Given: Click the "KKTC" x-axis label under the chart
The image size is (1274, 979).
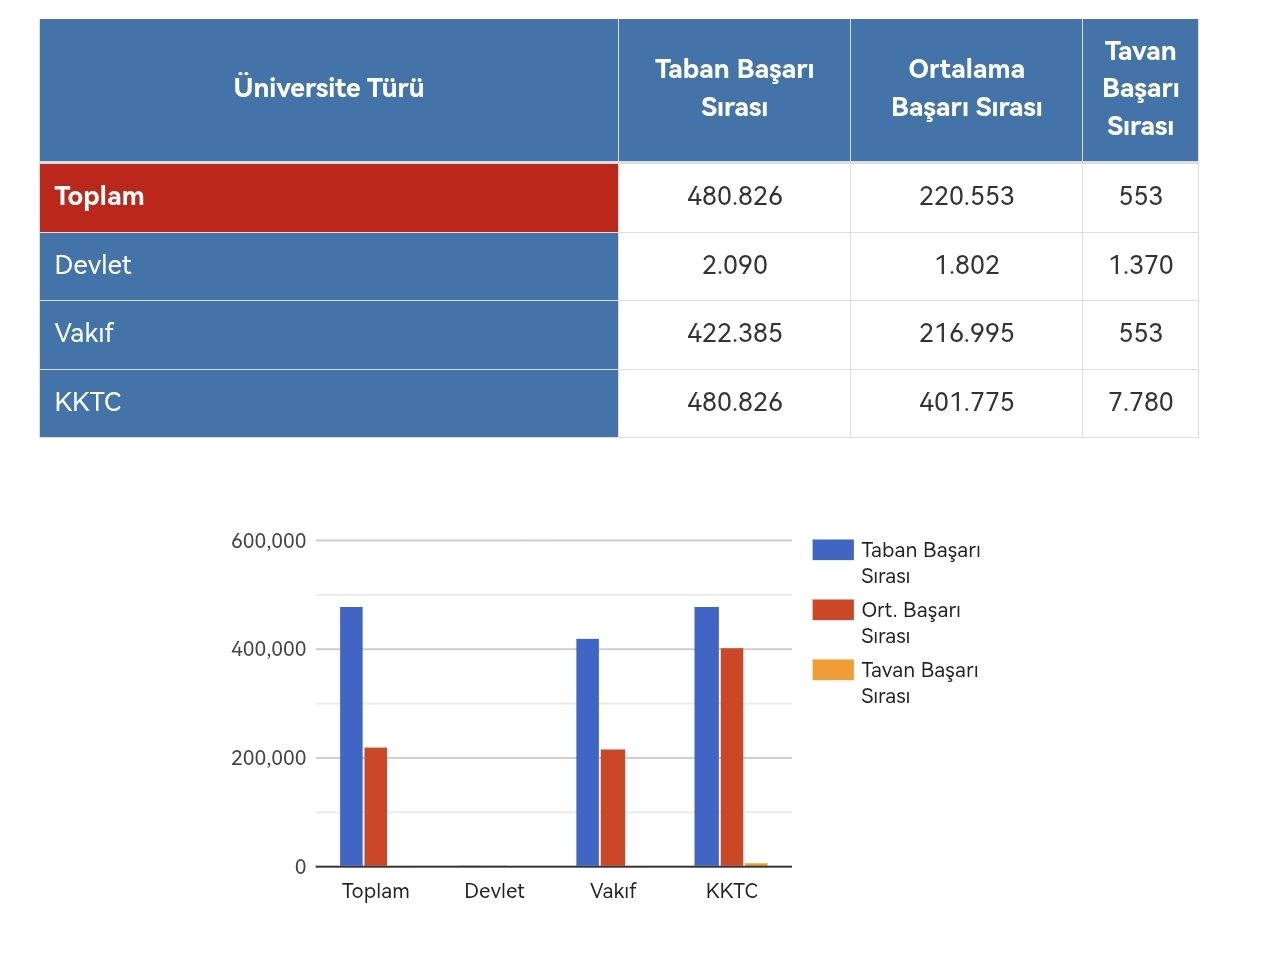Looking at the screenshot, I should [x=732, y=891].
